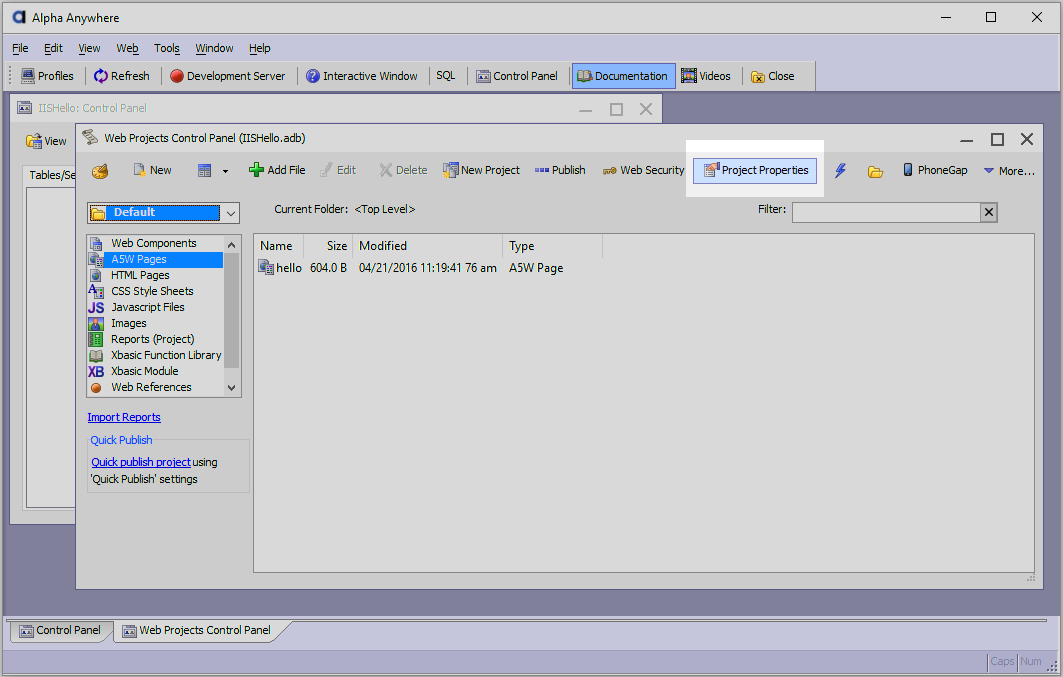
Task: Click the Publish toolbar button
Action: (560, 170)
